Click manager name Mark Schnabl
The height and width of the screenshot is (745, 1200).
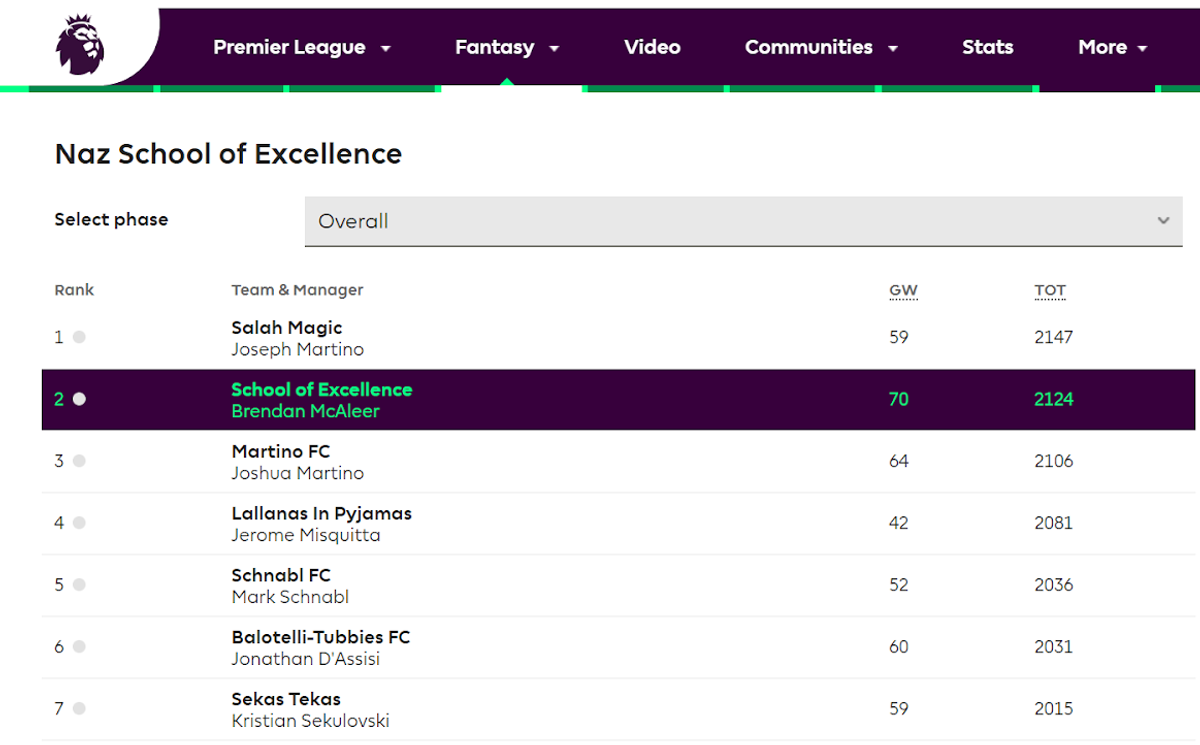[x=290, y=598]
